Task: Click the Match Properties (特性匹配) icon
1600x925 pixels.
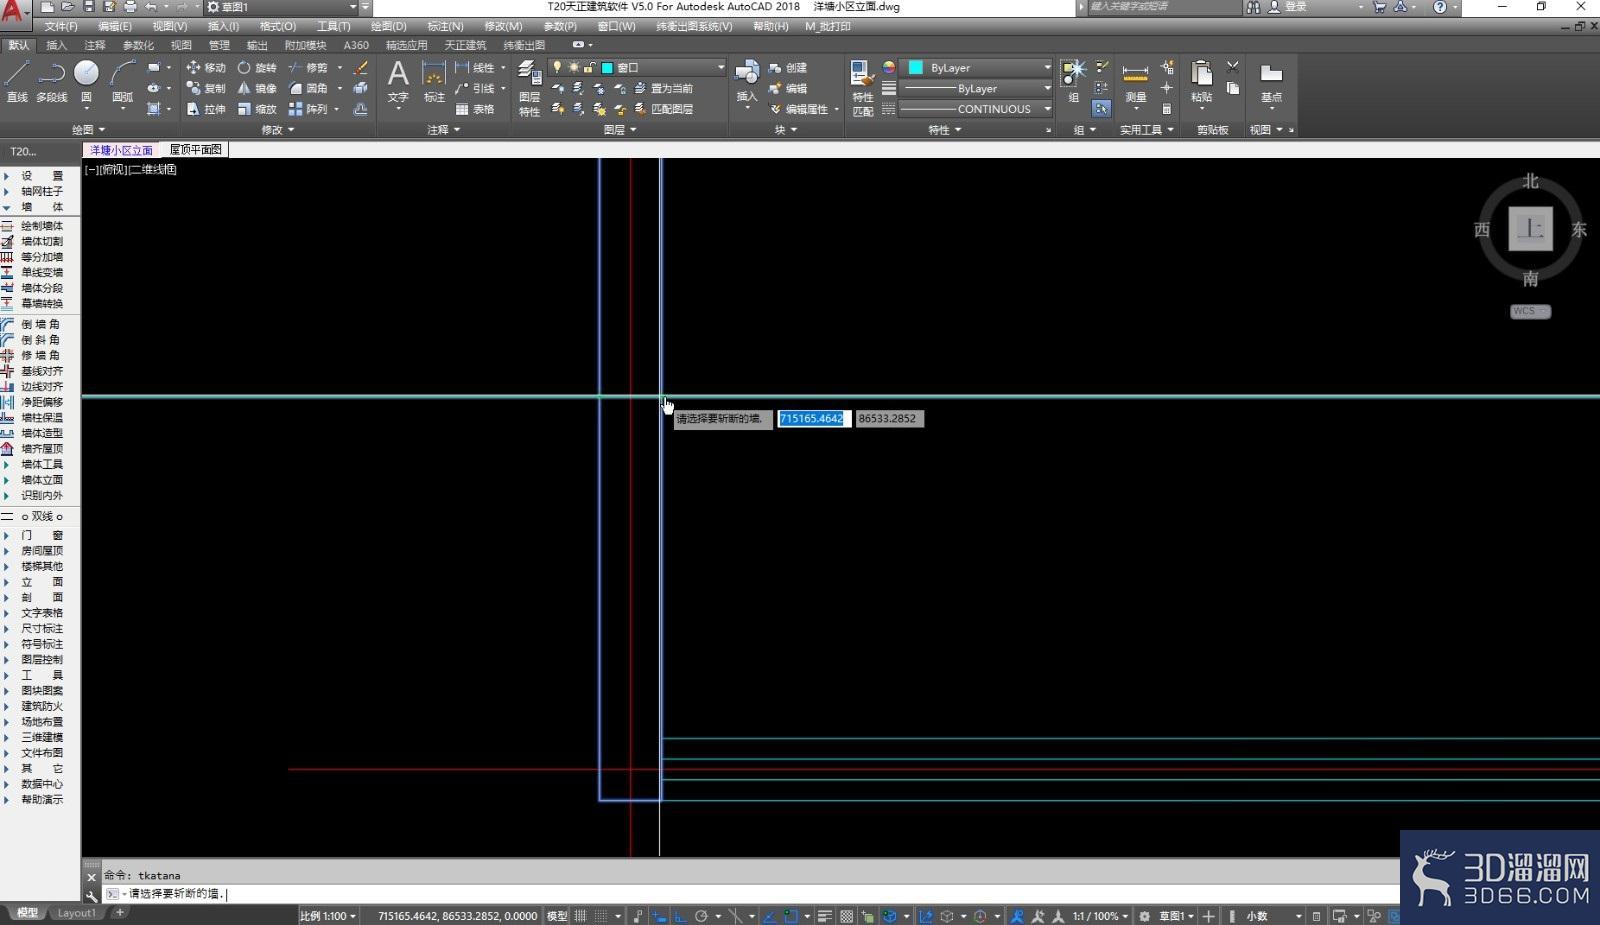Action: pos(862,88)
